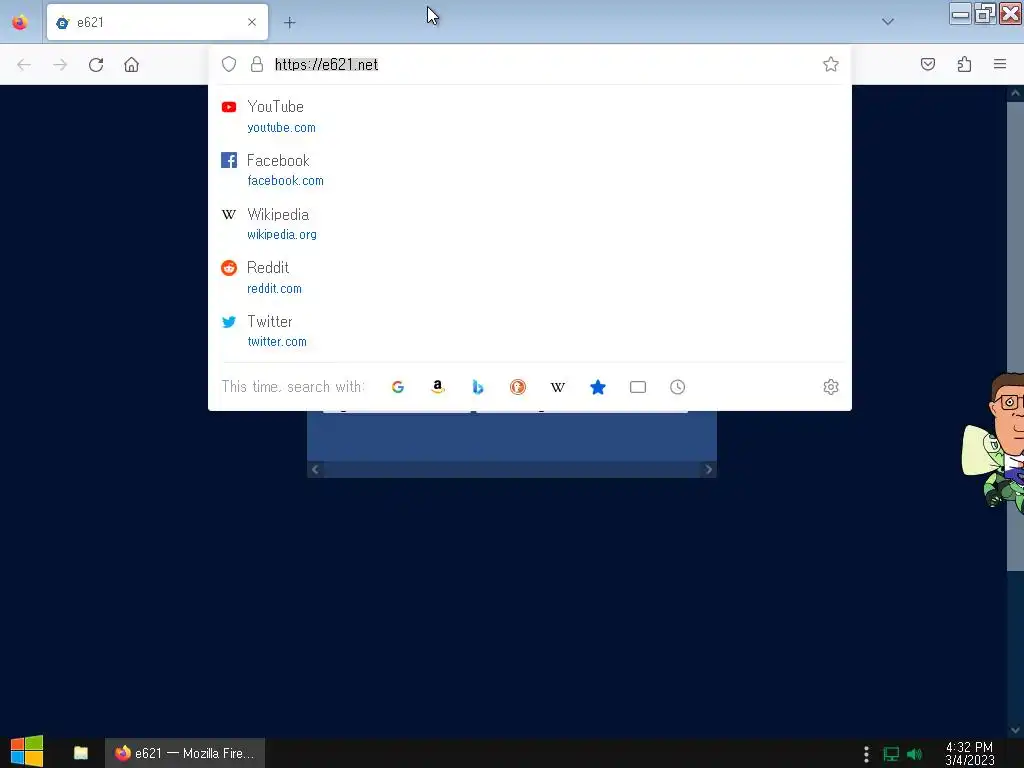Click the forward navigation arrow
Image resolution: width=1024 pixels, height=768 pixels.
60,65
